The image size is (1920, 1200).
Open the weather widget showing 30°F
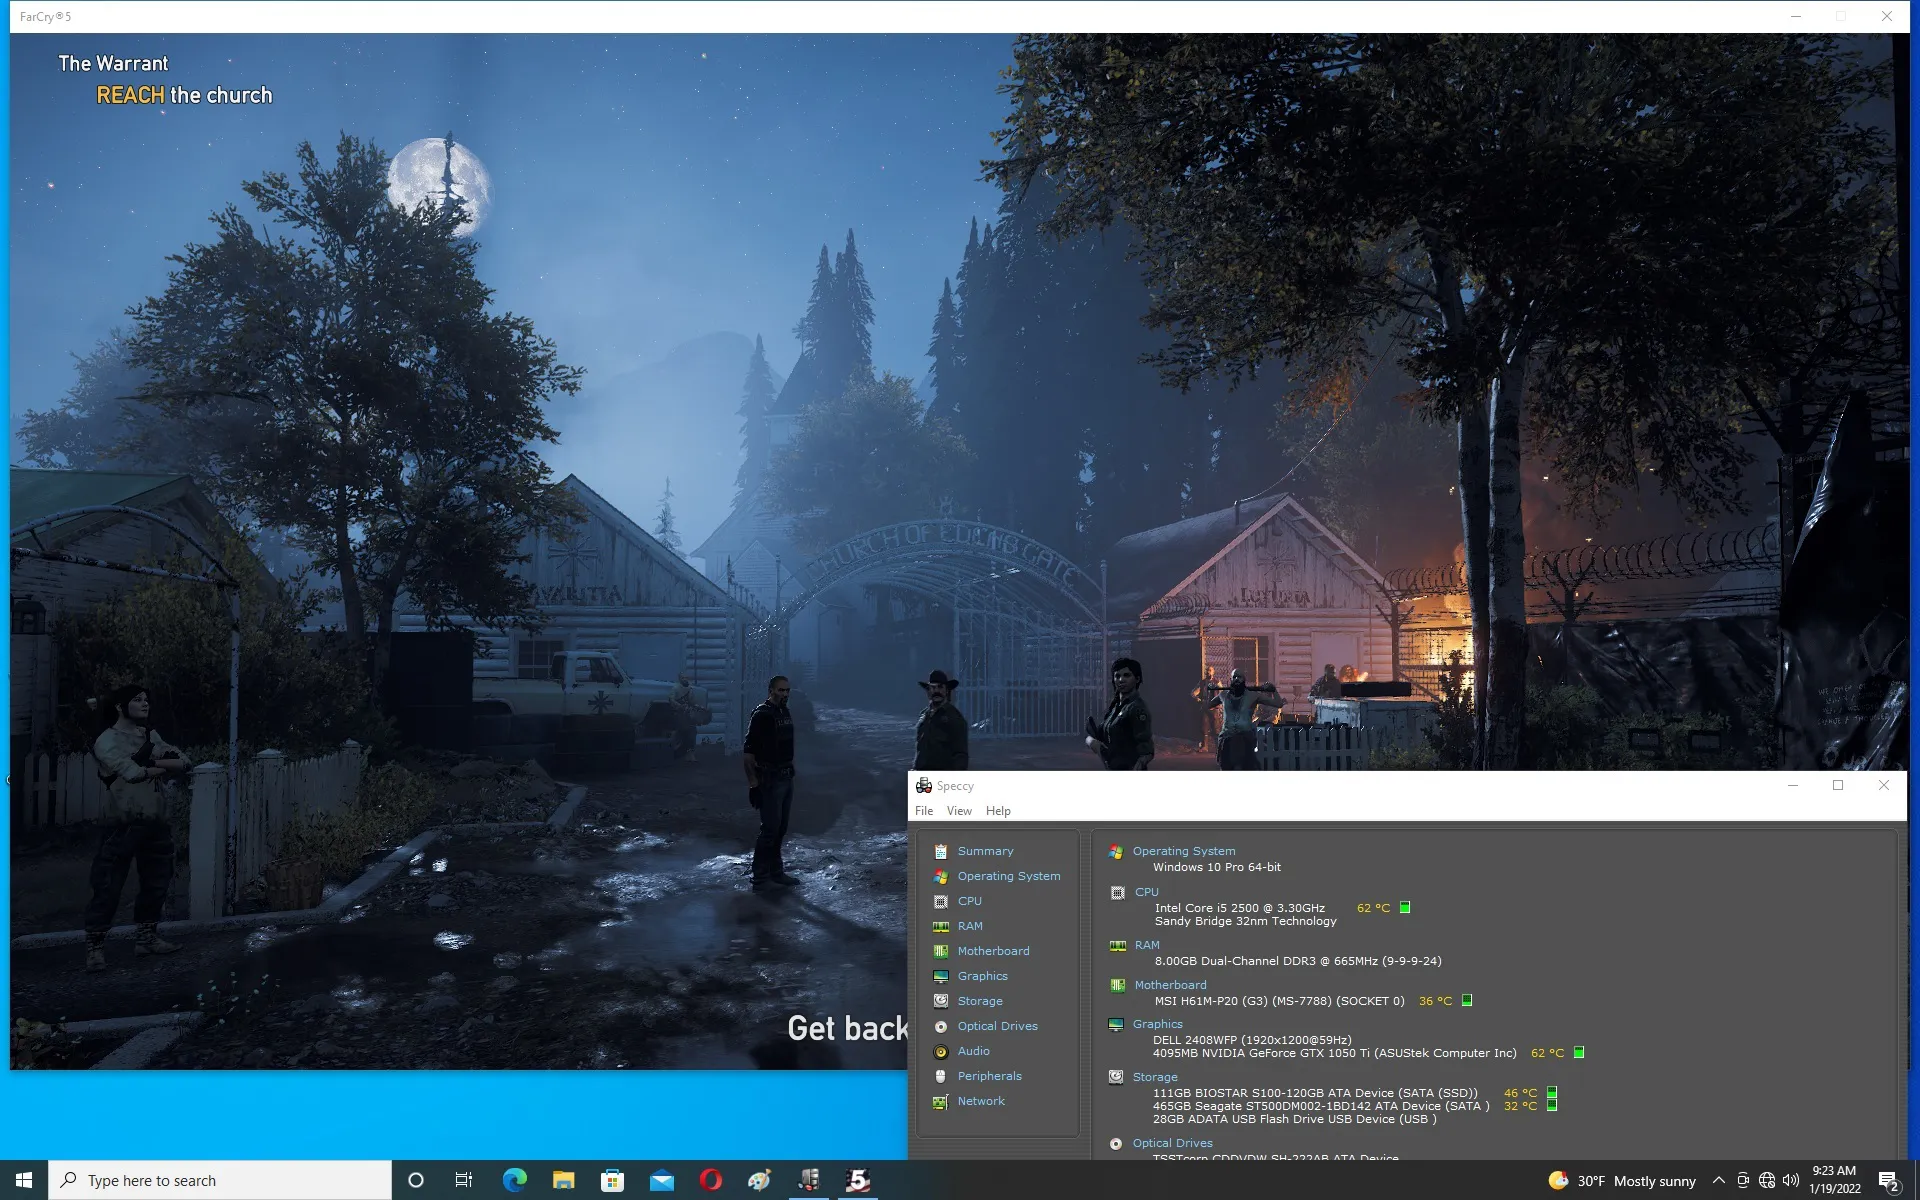[1622, 1181]
